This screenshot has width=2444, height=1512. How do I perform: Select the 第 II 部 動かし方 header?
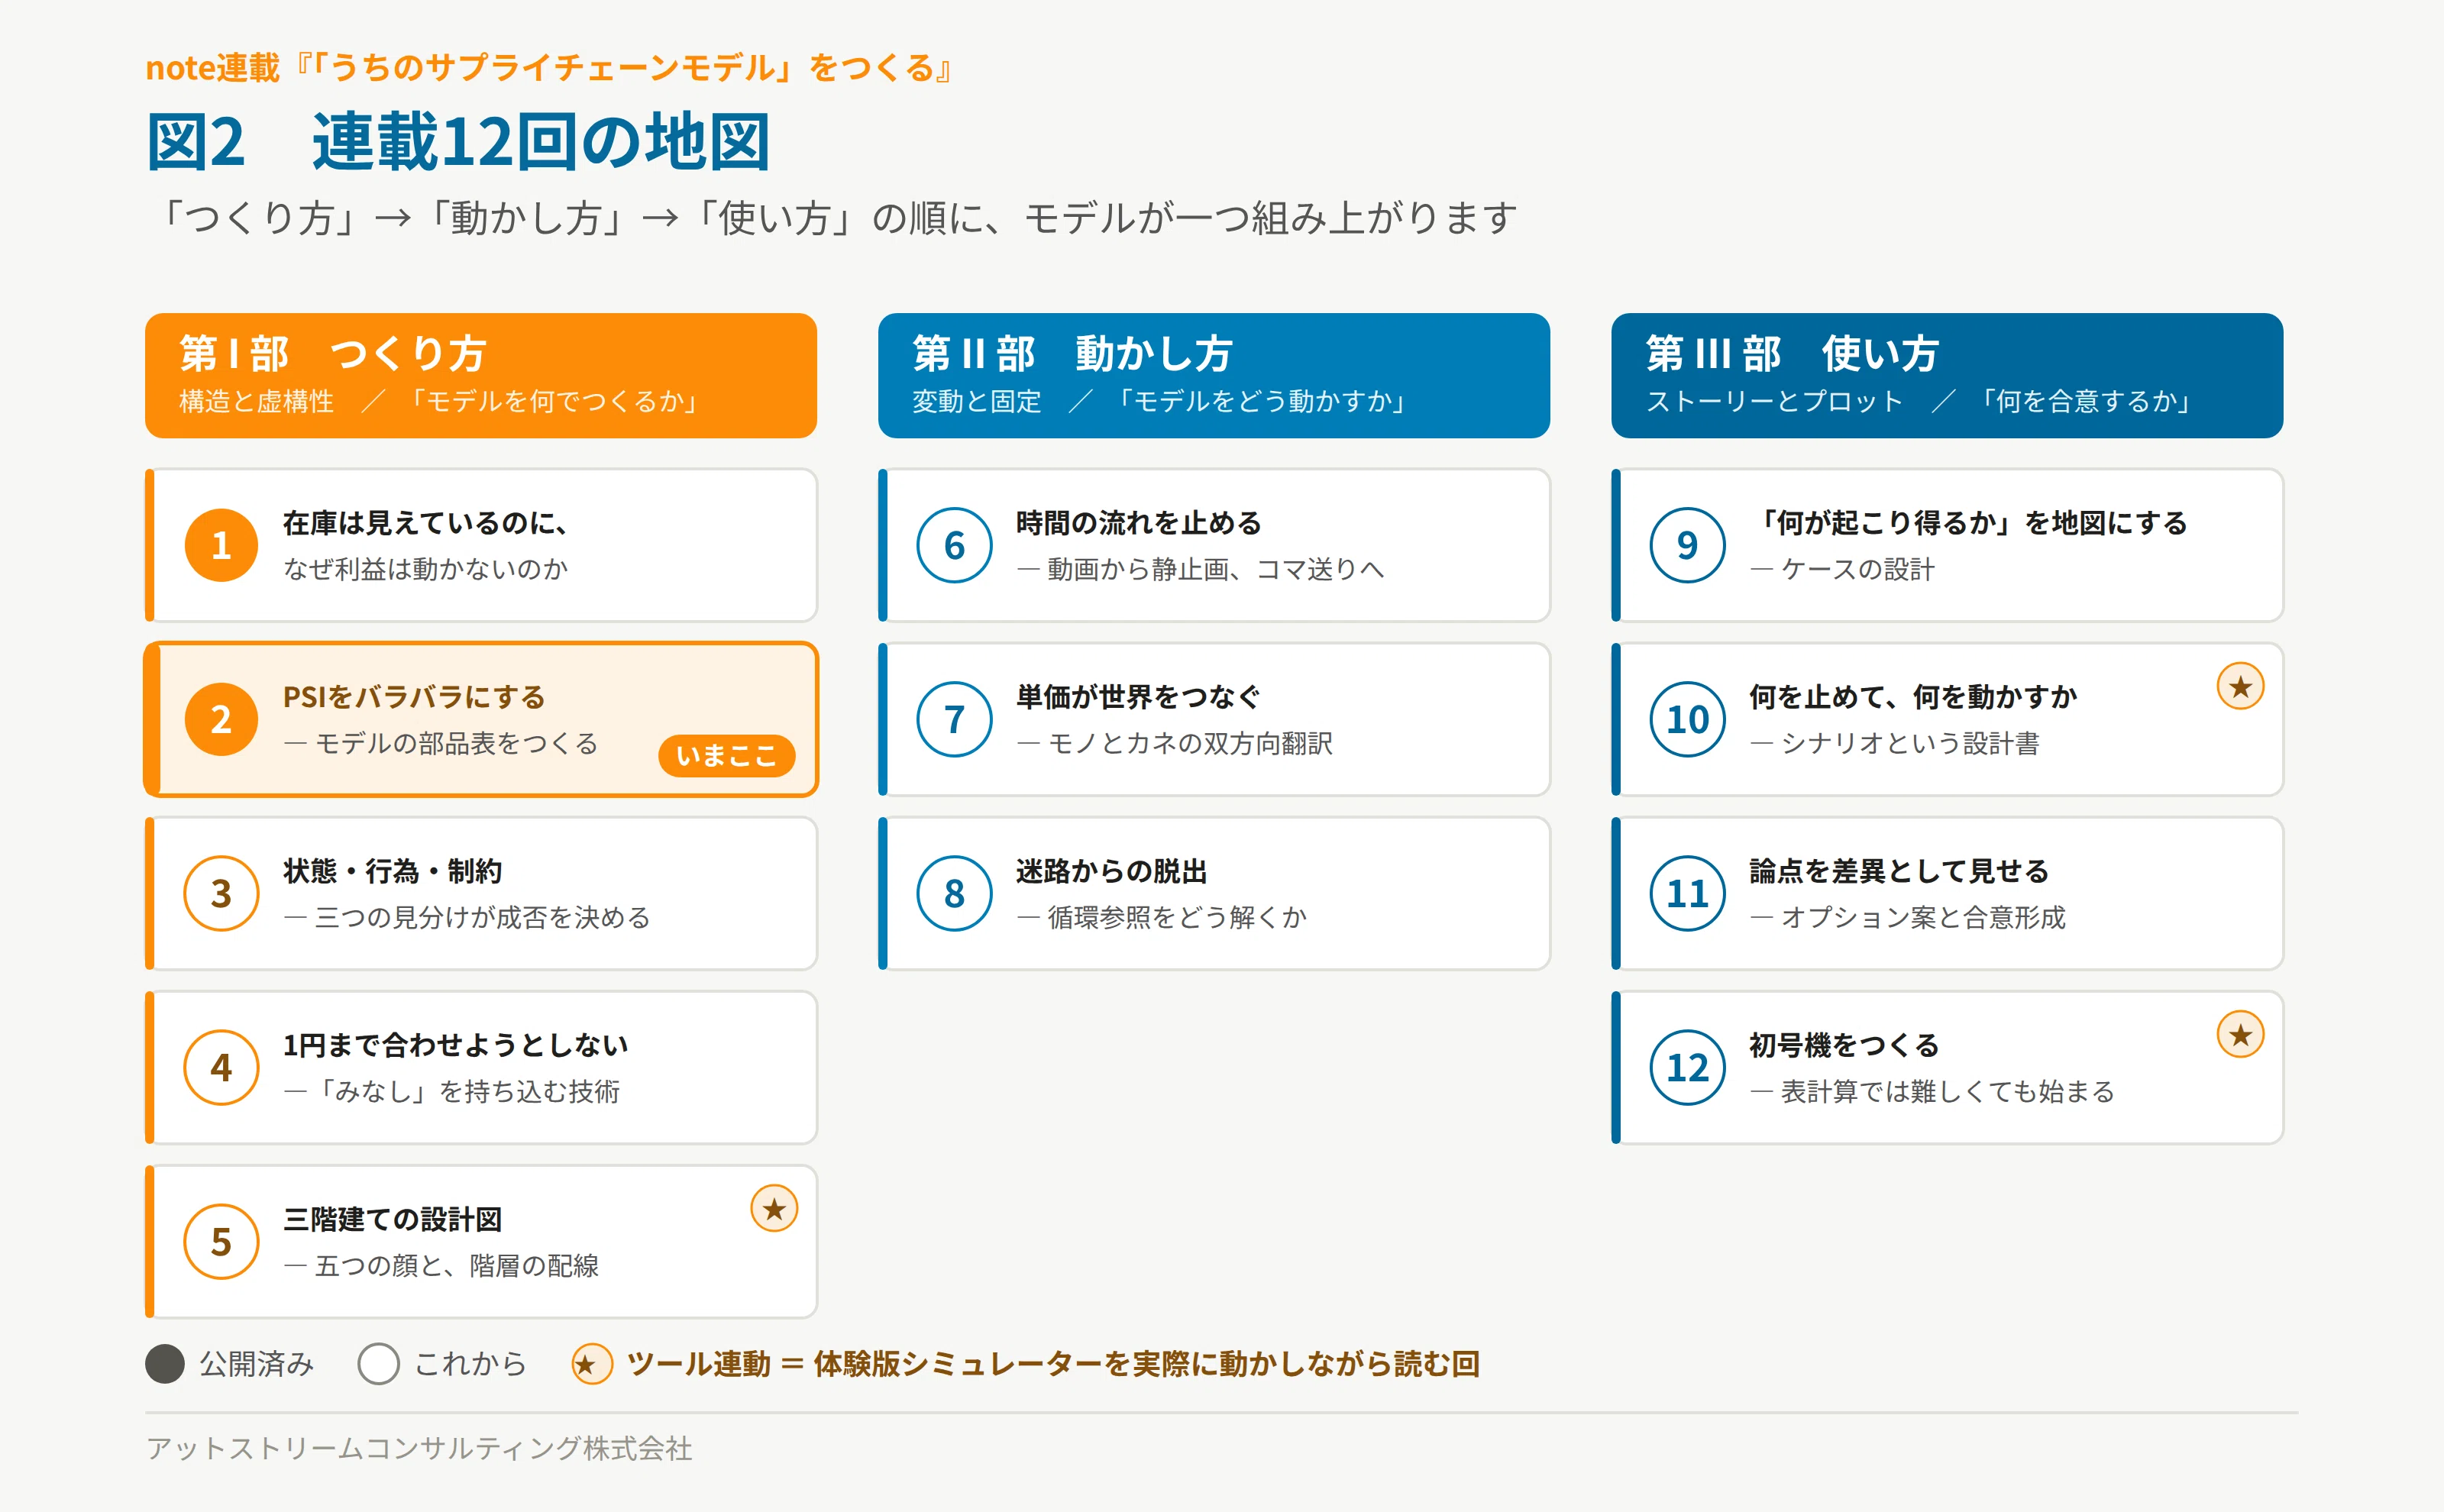pos(1214,375)
